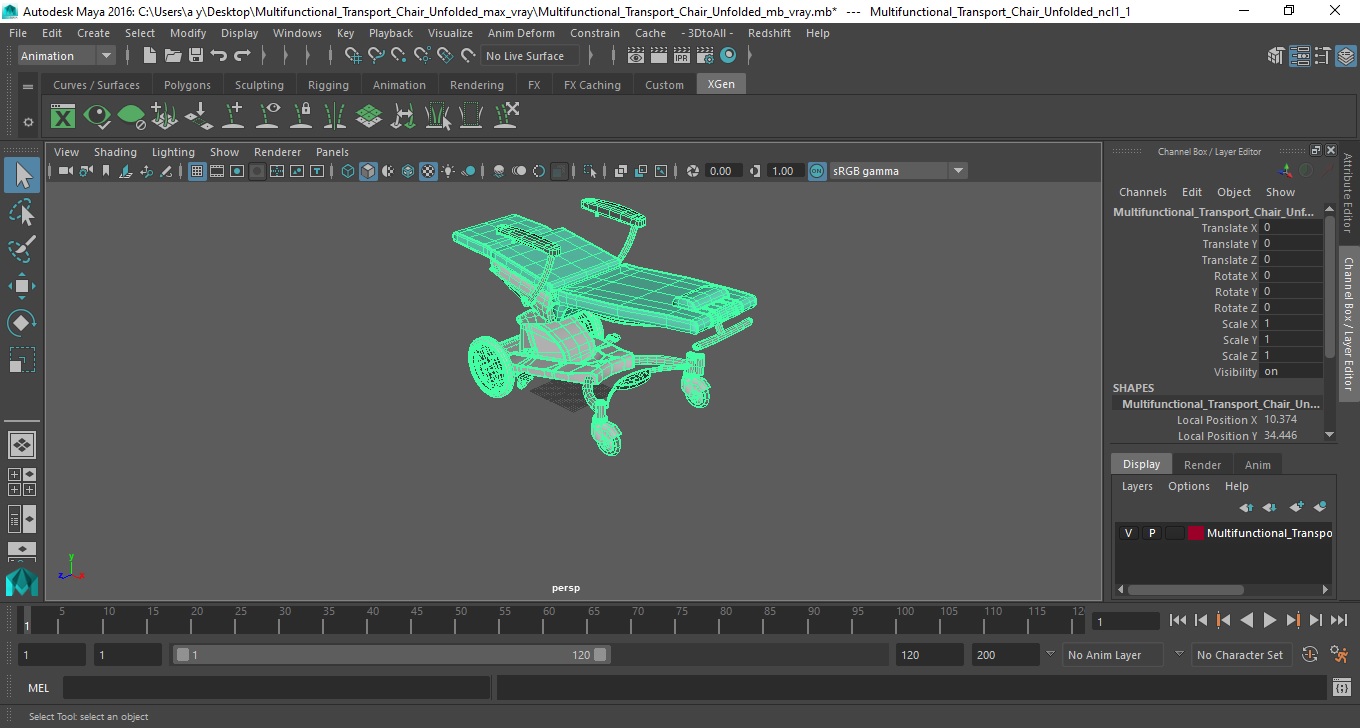
Task: Open the Modify menu
Action: (x=188, y=33)
